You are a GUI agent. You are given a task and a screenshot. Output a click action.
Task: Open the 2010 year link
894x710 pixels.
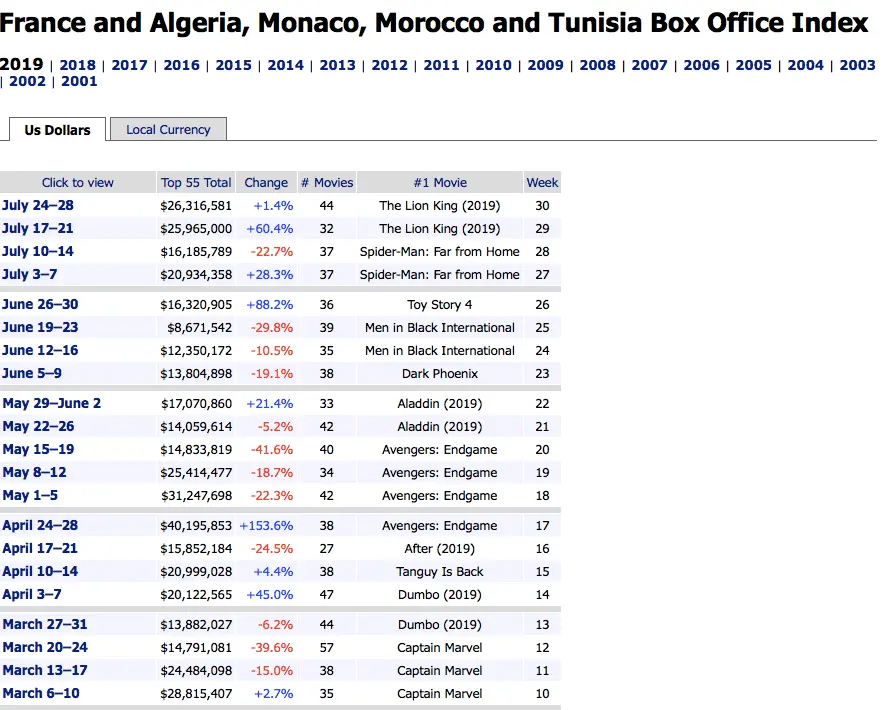493,65
